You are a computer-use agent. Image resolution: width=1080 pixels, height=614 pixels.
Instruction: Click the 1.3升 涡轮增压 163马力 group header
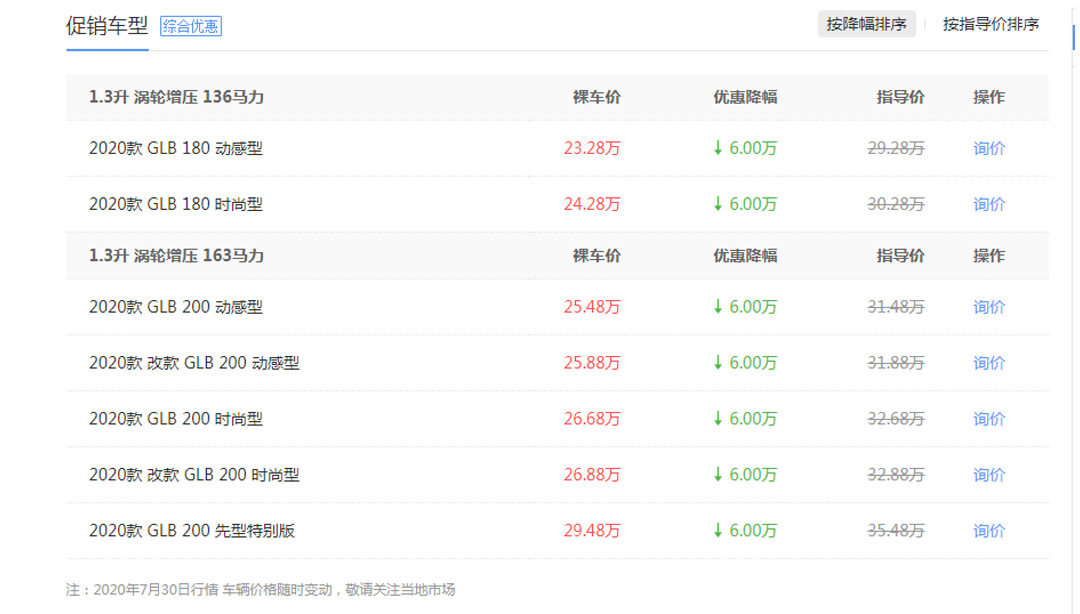click(x=177, y=256)
